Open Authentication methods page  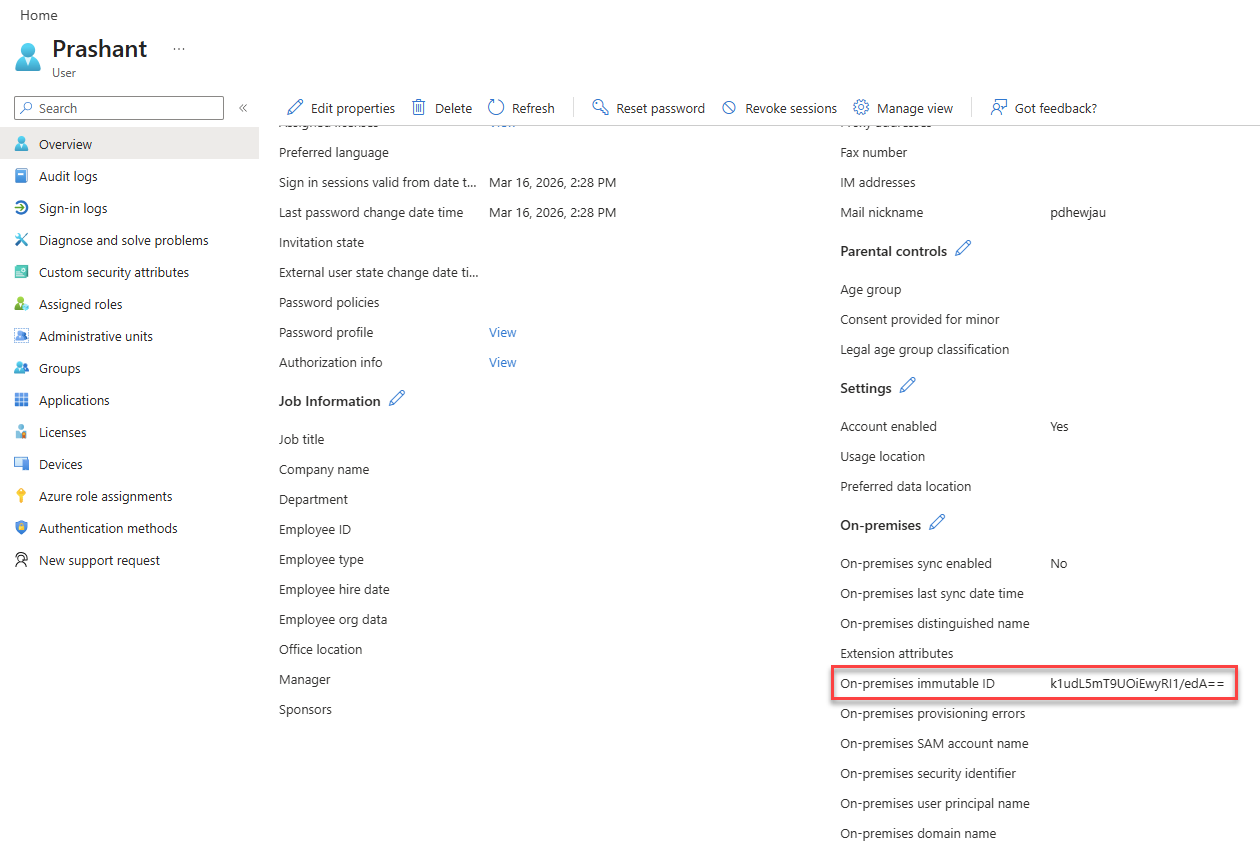tap(108, 528)
